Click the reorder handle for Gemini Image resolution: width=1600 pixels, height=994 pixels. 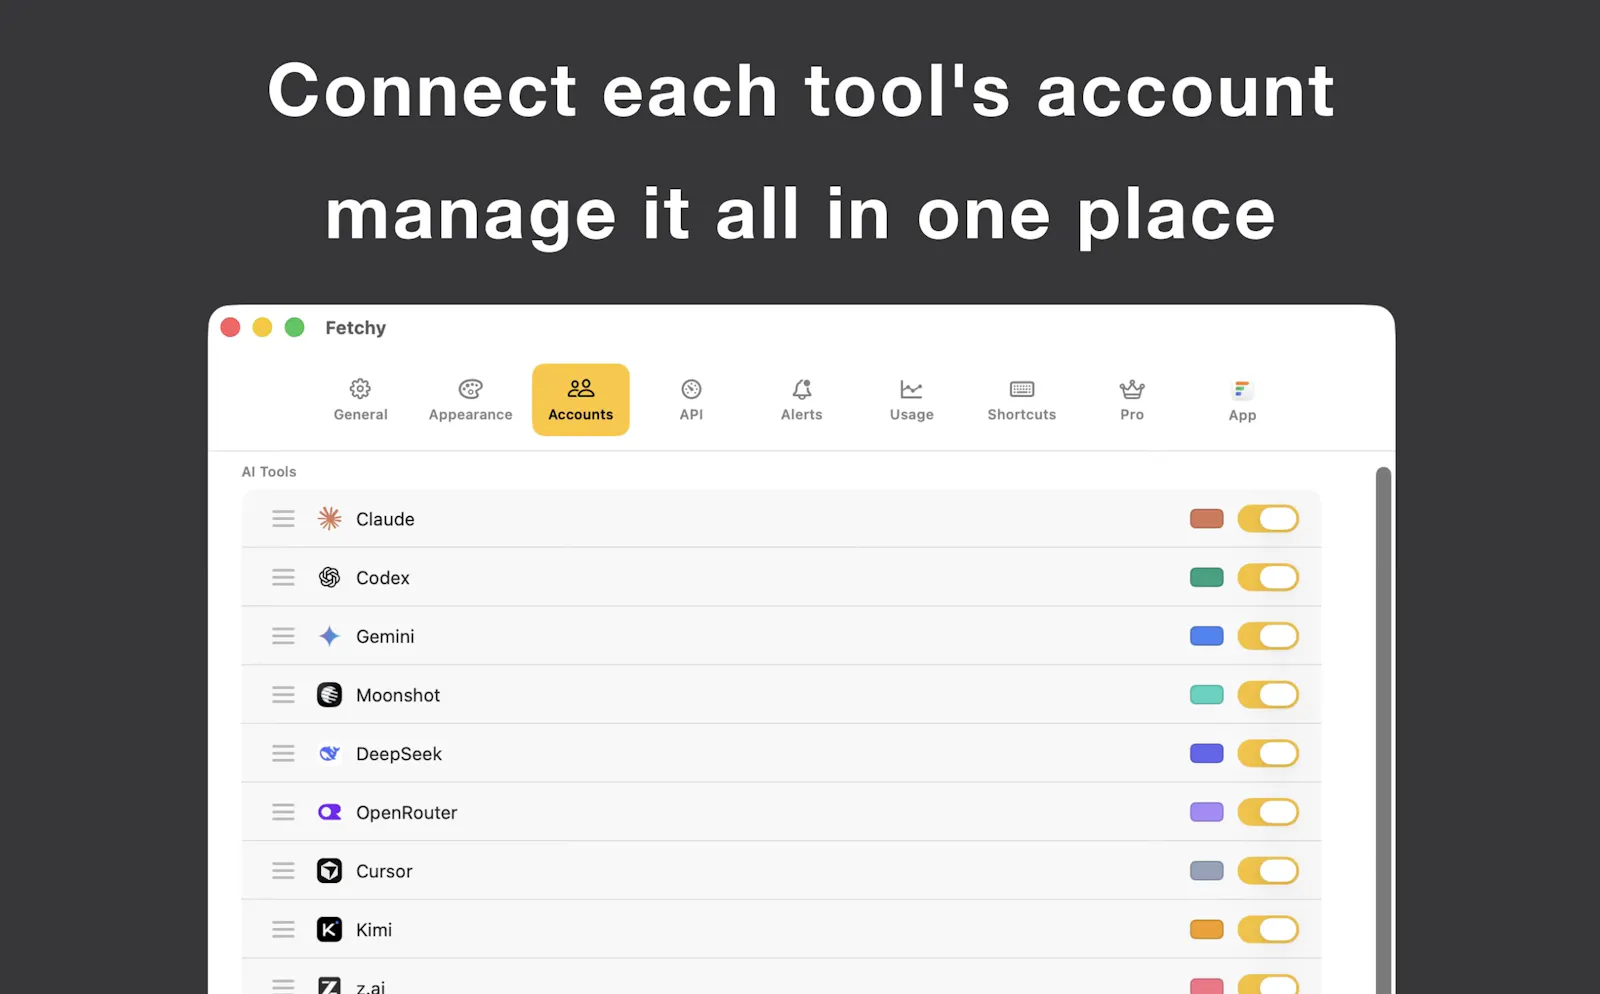(x=283, y=636)
